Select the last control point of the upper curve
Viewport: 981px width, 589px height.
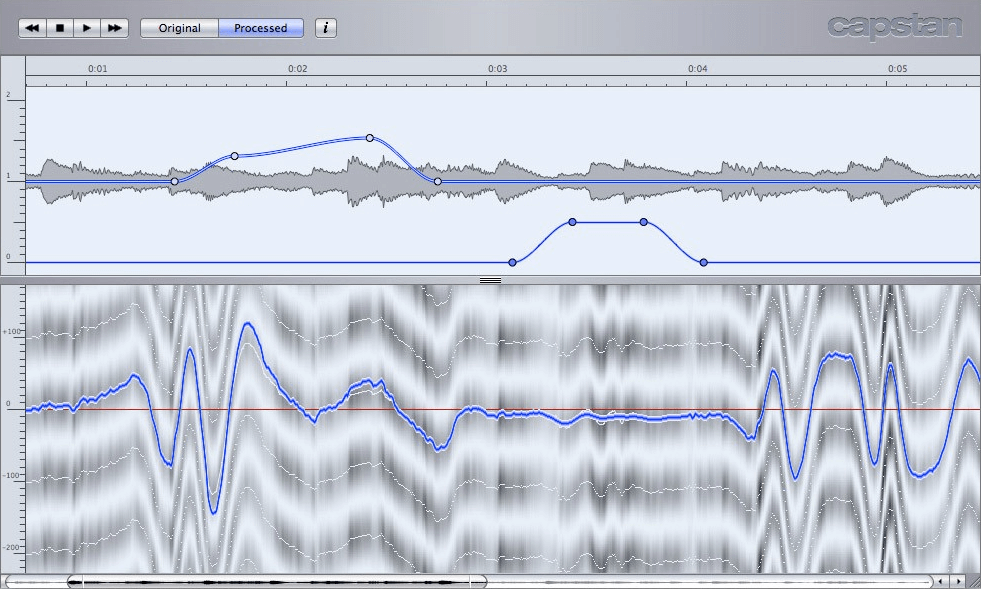(438, 181)
